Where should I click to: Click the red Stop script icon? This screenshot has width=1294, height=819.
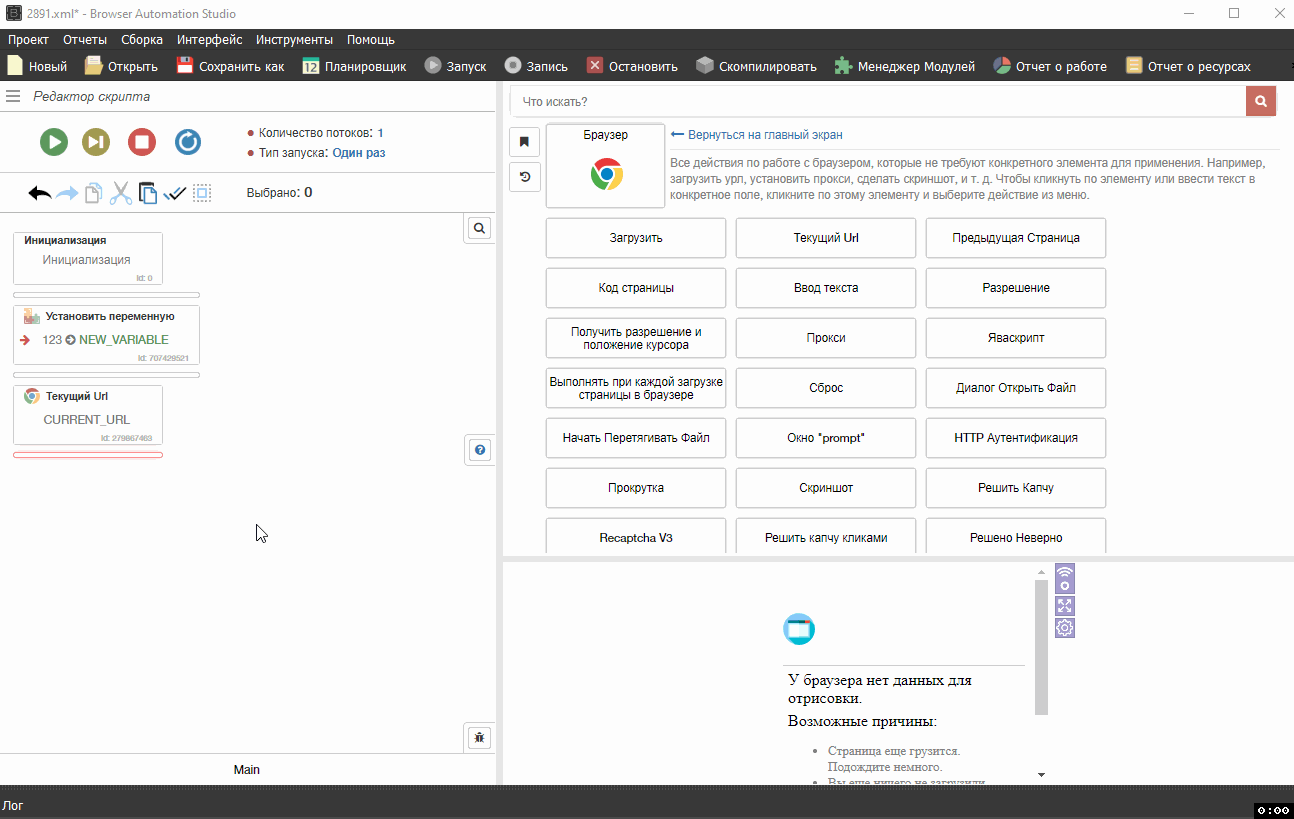click(x=142, y=142)
